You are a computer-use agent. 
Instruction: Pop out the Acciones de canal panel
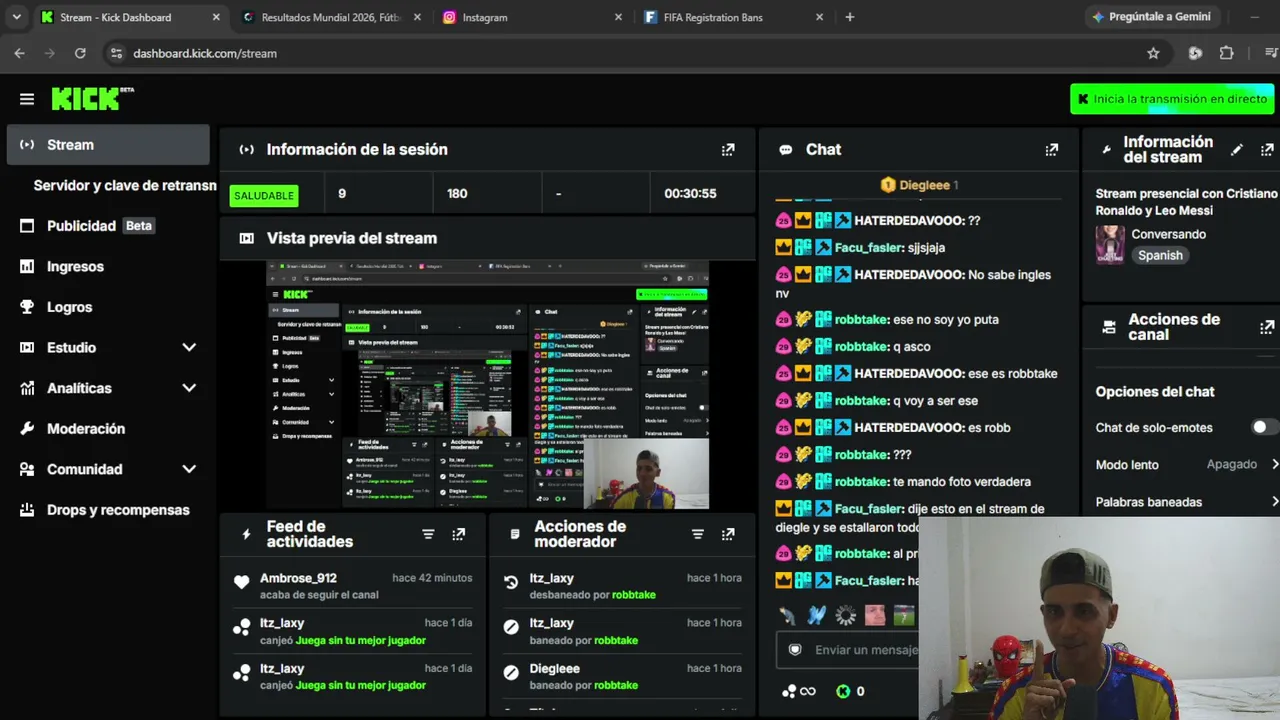pos(1267,327)
